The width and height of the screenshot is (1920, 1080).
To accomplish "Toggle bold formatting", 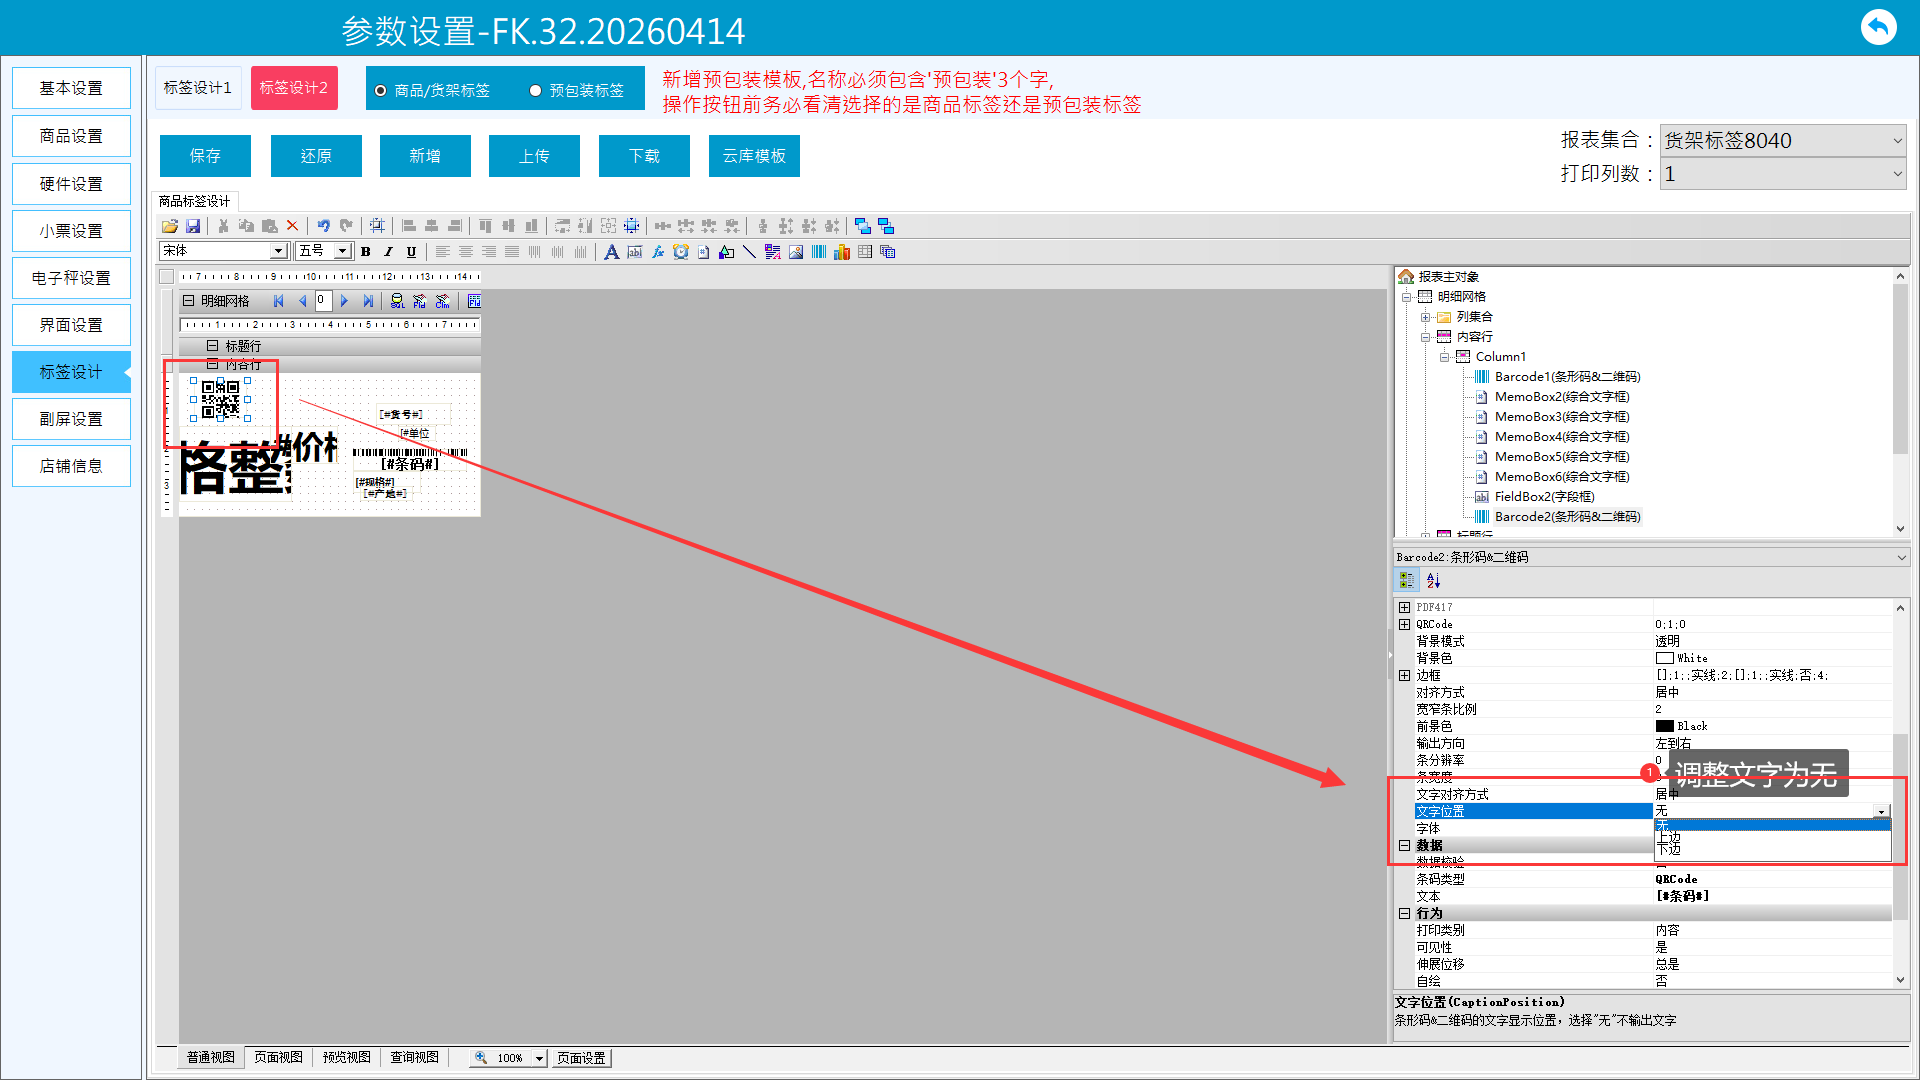I will click(366, 252).
